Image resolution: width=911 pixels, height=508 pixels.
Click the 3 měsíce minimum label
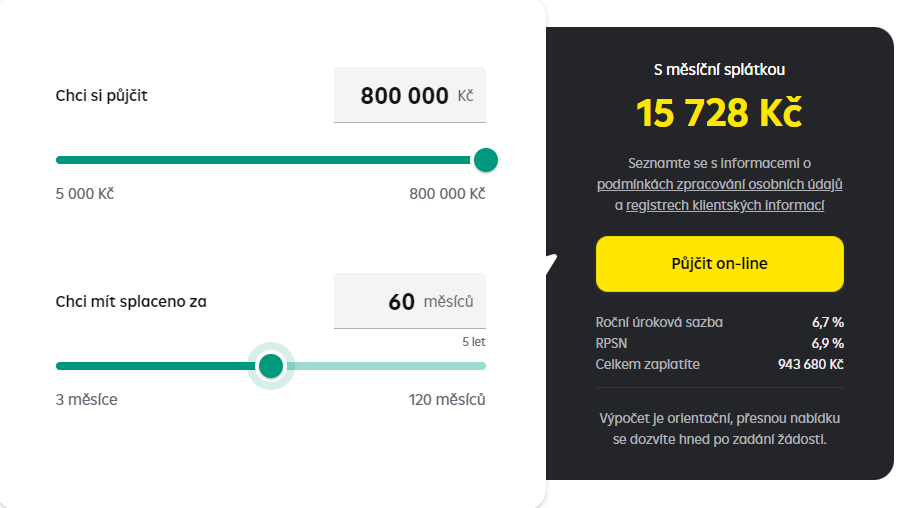(87, 400)
